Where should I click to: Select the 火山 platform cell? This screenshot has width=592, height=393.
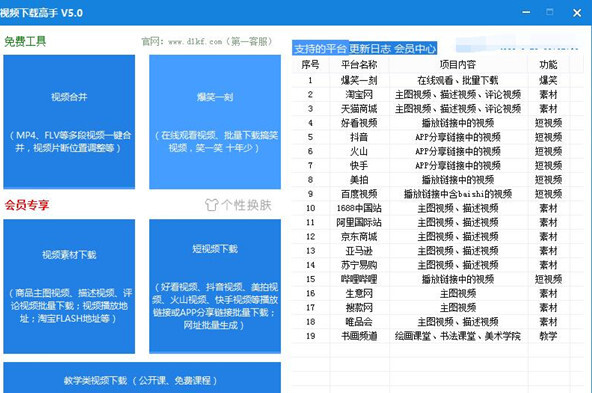coord(359,151)
